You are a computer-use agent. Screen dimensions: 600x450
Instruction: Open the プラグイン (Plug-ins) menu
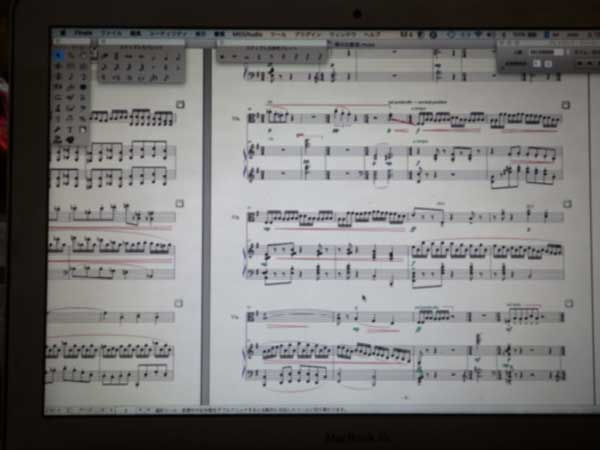tap(308, 34)
